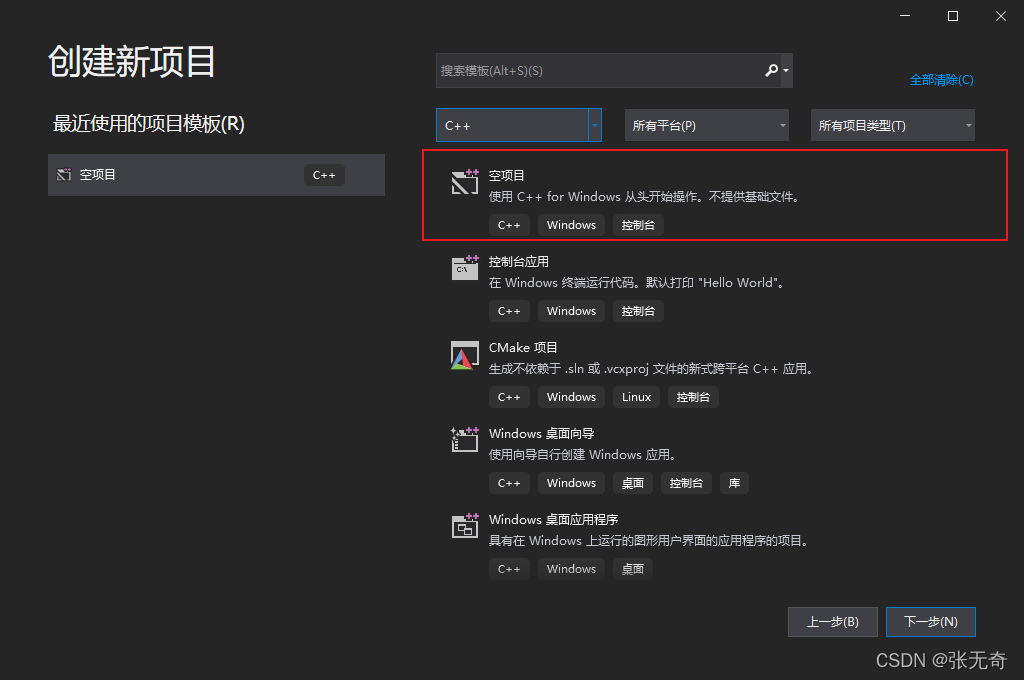Screen dimensions: 1024x680
Task: Click the CMake project template icon
Action: point(464,355)
